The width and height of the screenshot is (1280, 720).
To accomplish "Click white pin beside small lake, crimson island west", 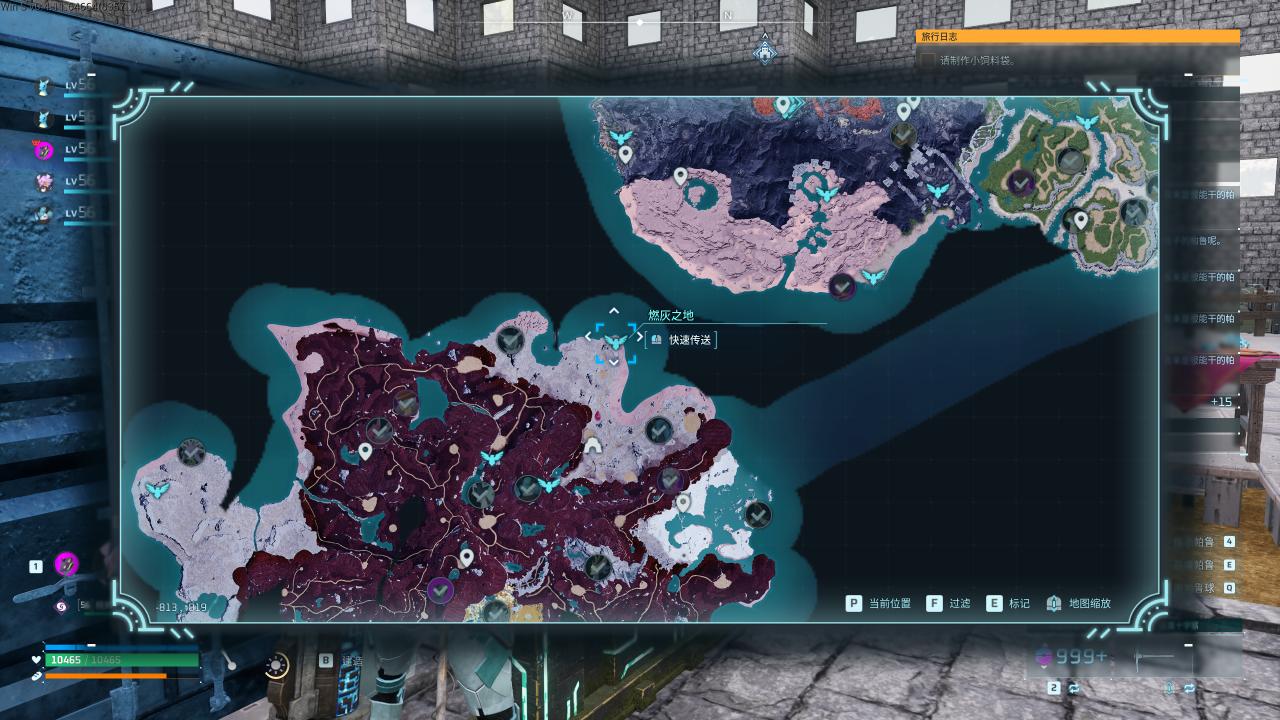I will pyautogui.click(x=365, y=452).
